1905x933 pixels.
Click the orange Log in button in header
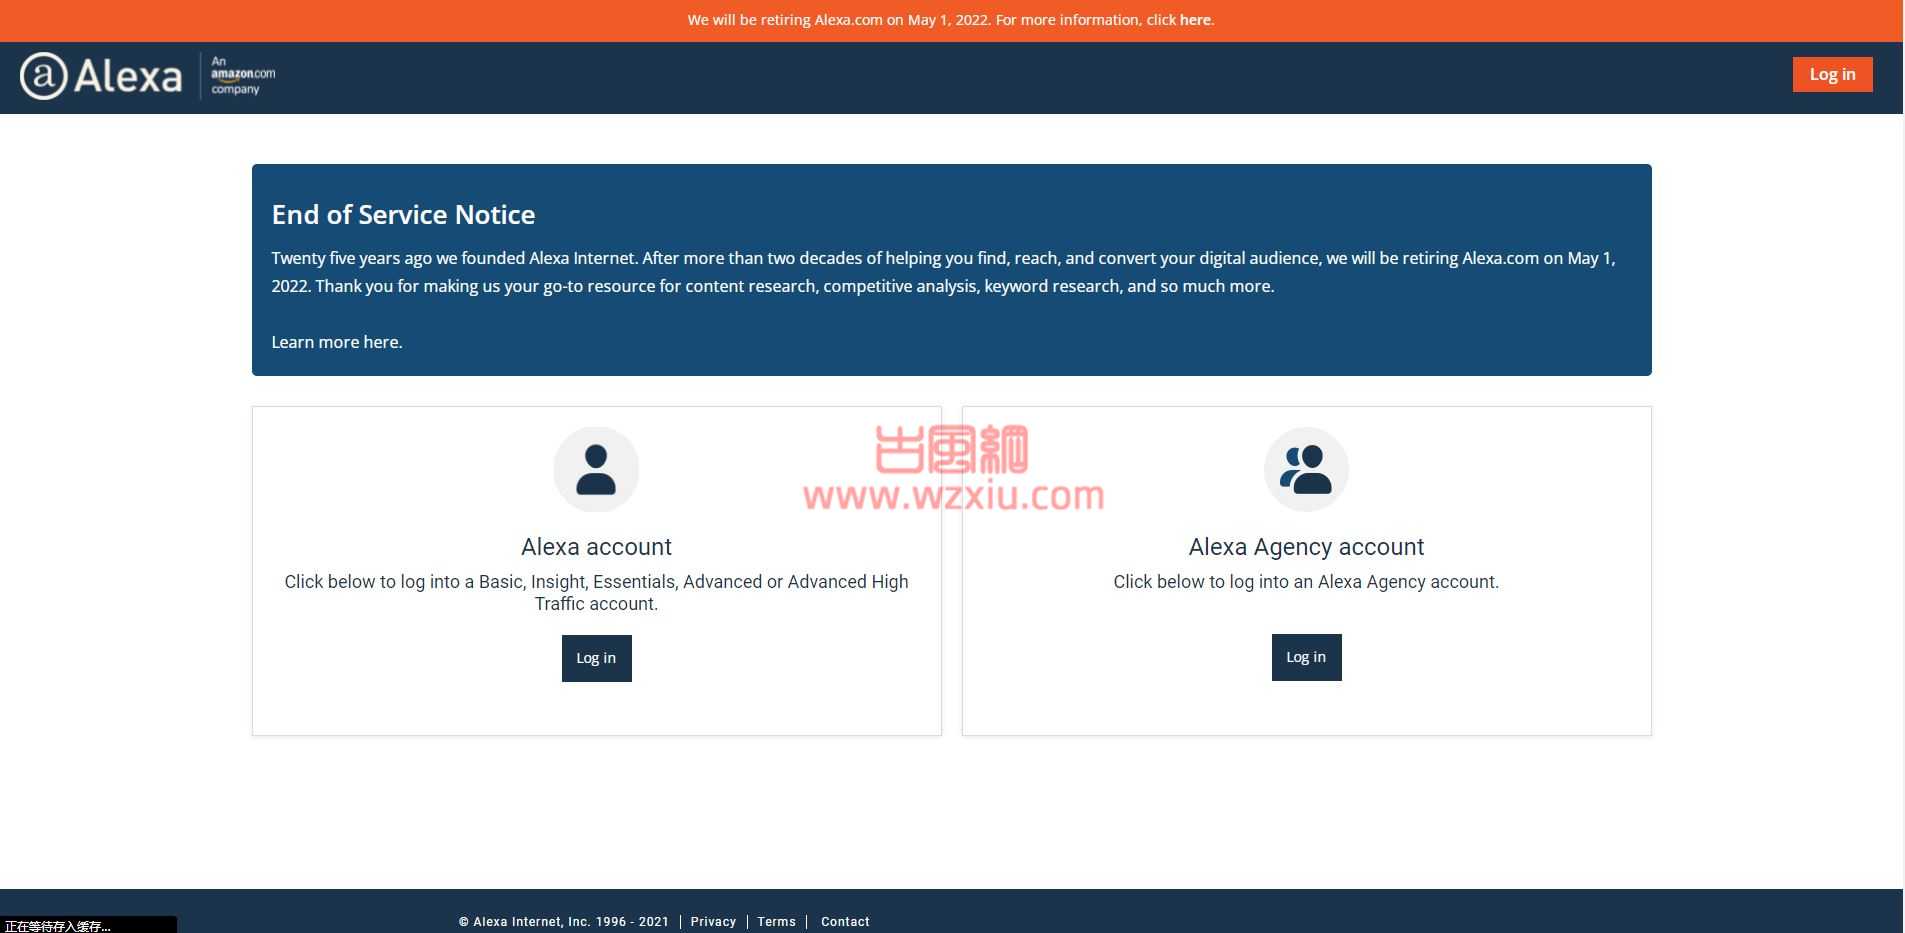[1832, 74]
